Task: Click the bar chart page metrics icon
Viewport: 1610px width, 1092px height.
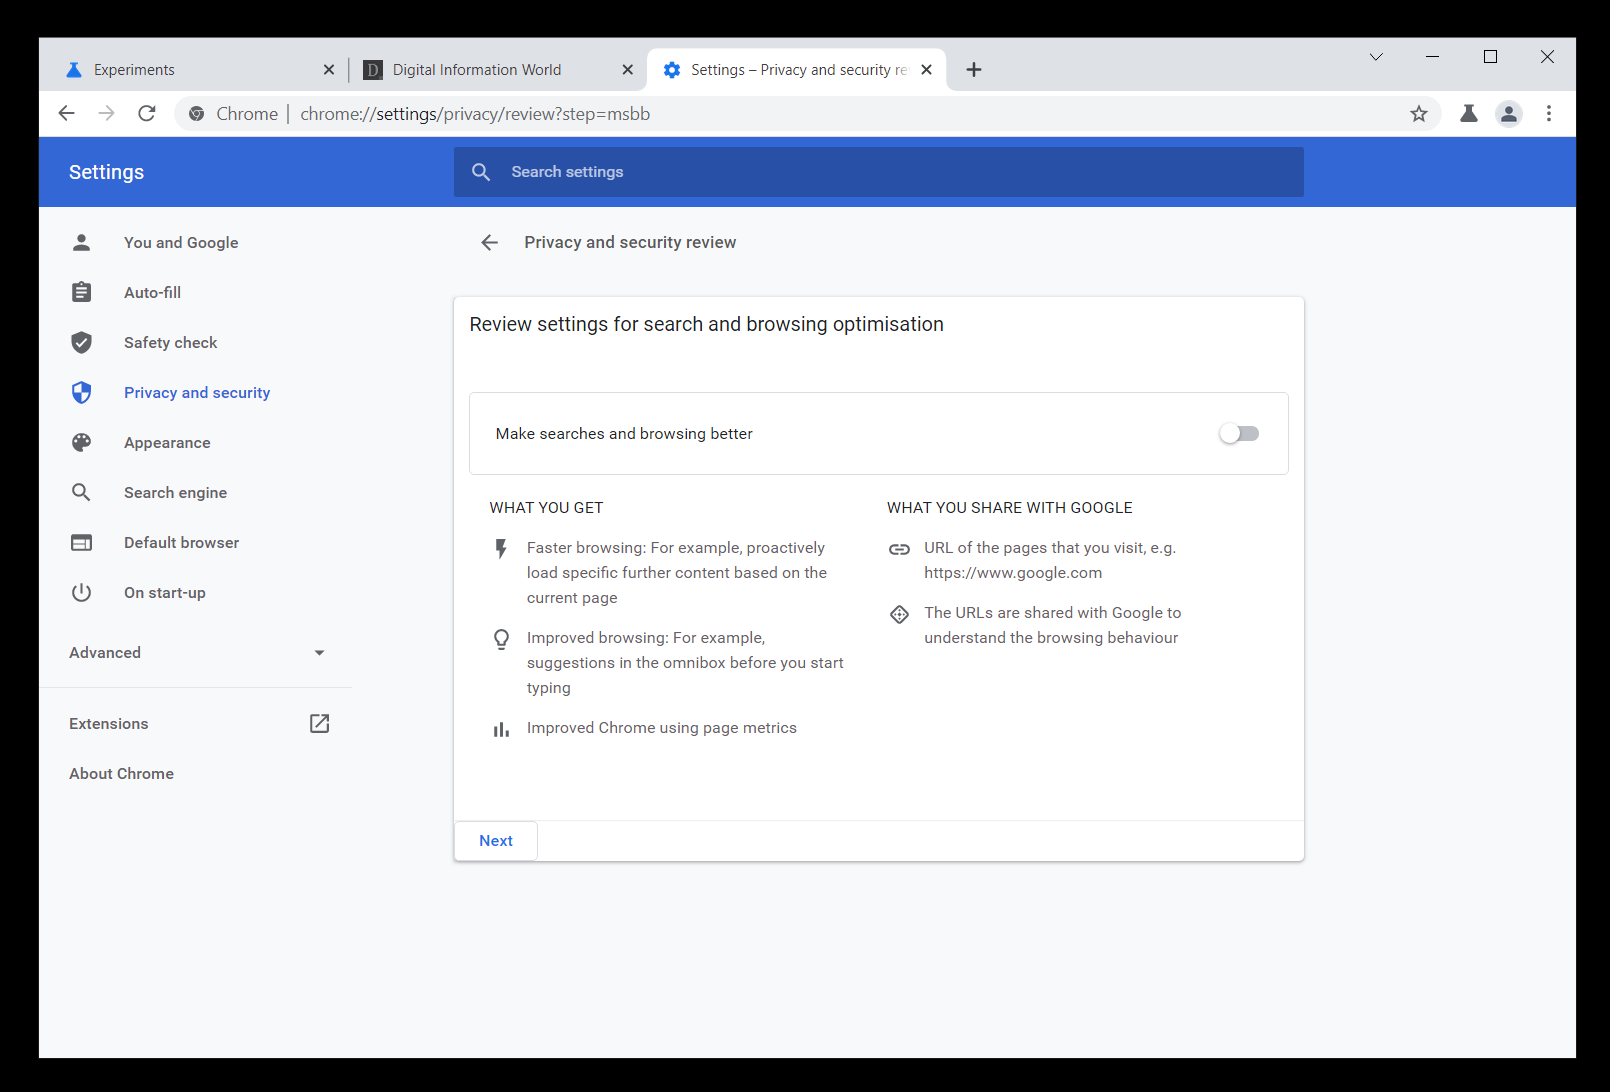Action: pos(501,729)
